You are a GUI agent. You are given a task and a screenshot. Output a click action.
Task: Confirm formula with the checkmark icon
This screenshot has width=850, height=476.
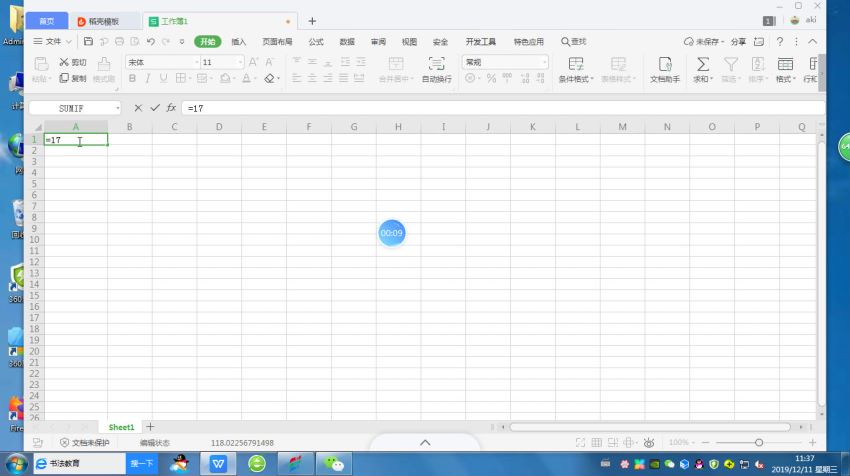155,108
